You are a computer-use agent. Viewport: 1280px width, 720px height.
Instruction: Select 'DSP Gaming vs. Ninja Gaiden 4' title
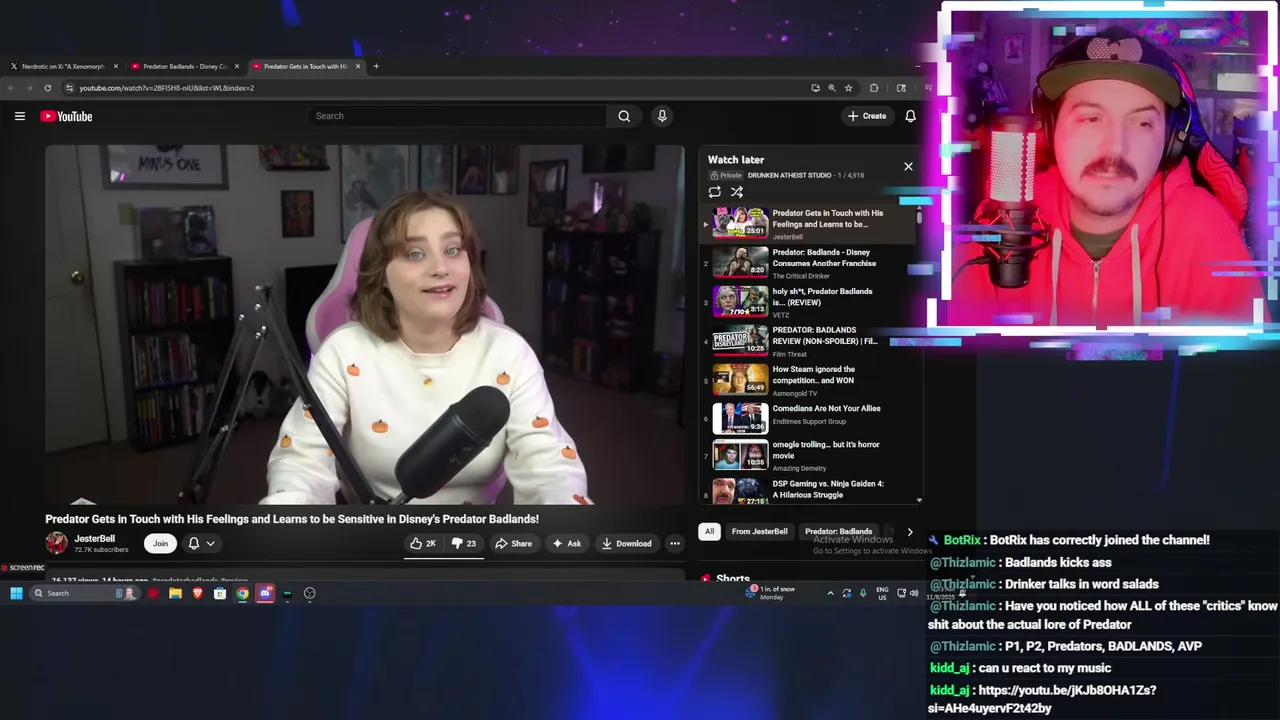[828, 489]
